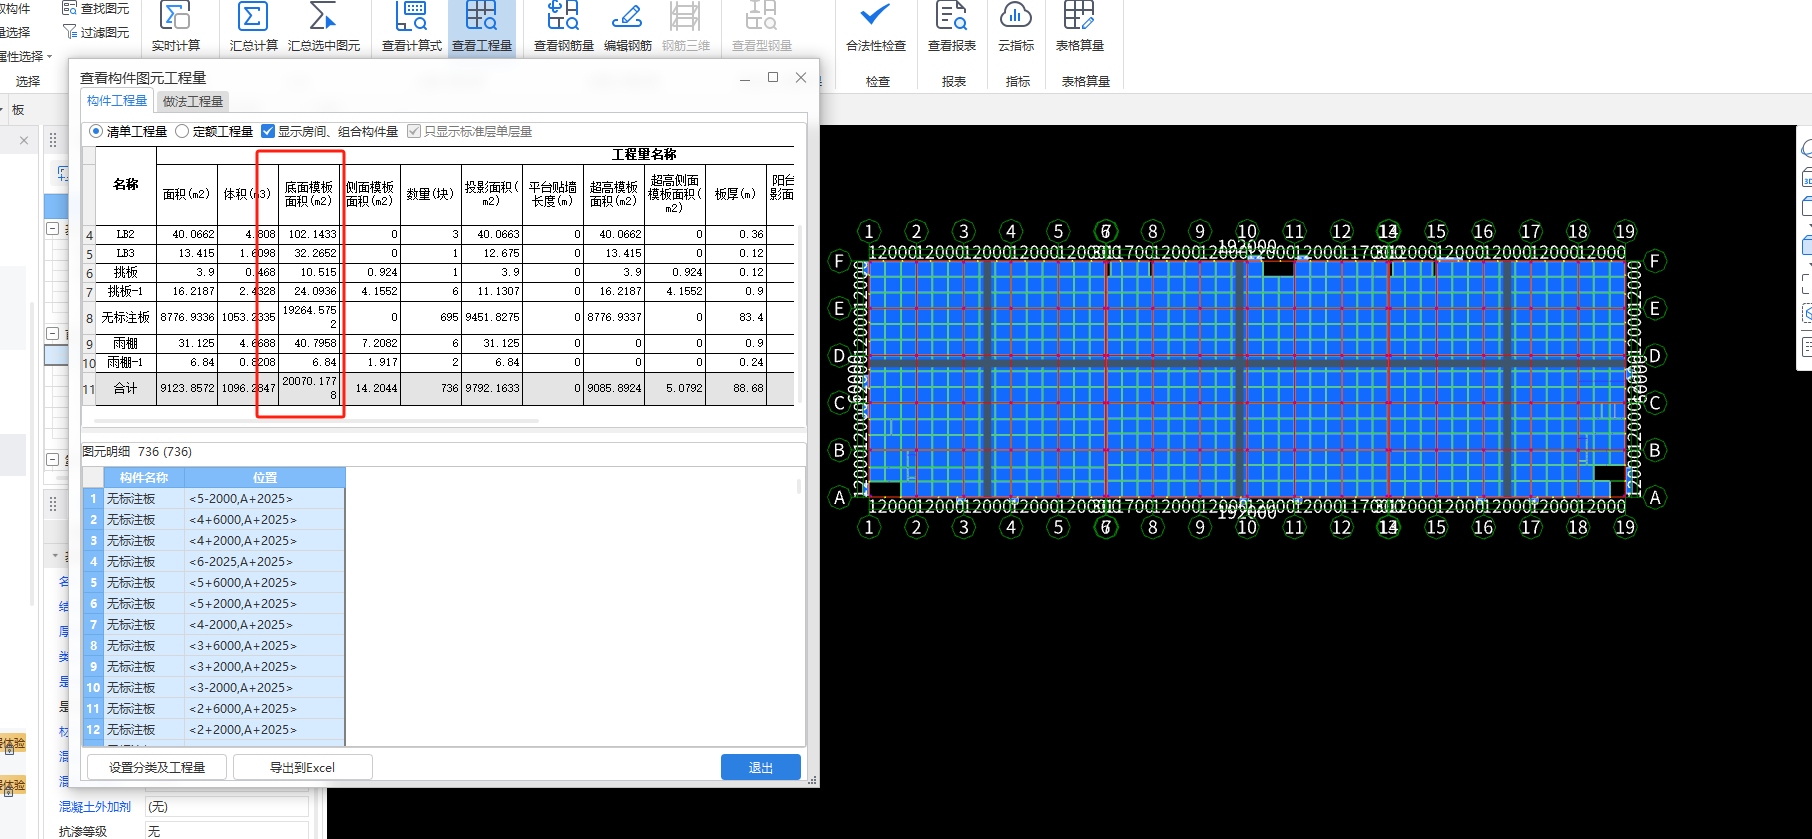Image resolution: width=1812 pixels, height=839 pixels.
Task: Click 侧面模板面积(m2) column header
Action: pyautogui.click(x=370, y=194)
